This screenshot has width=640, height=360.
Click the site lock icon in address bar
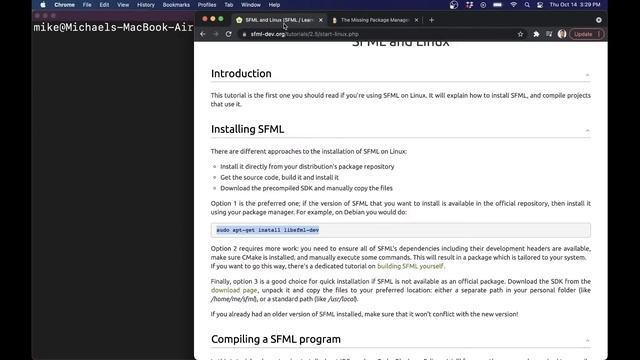coord(244,34)
